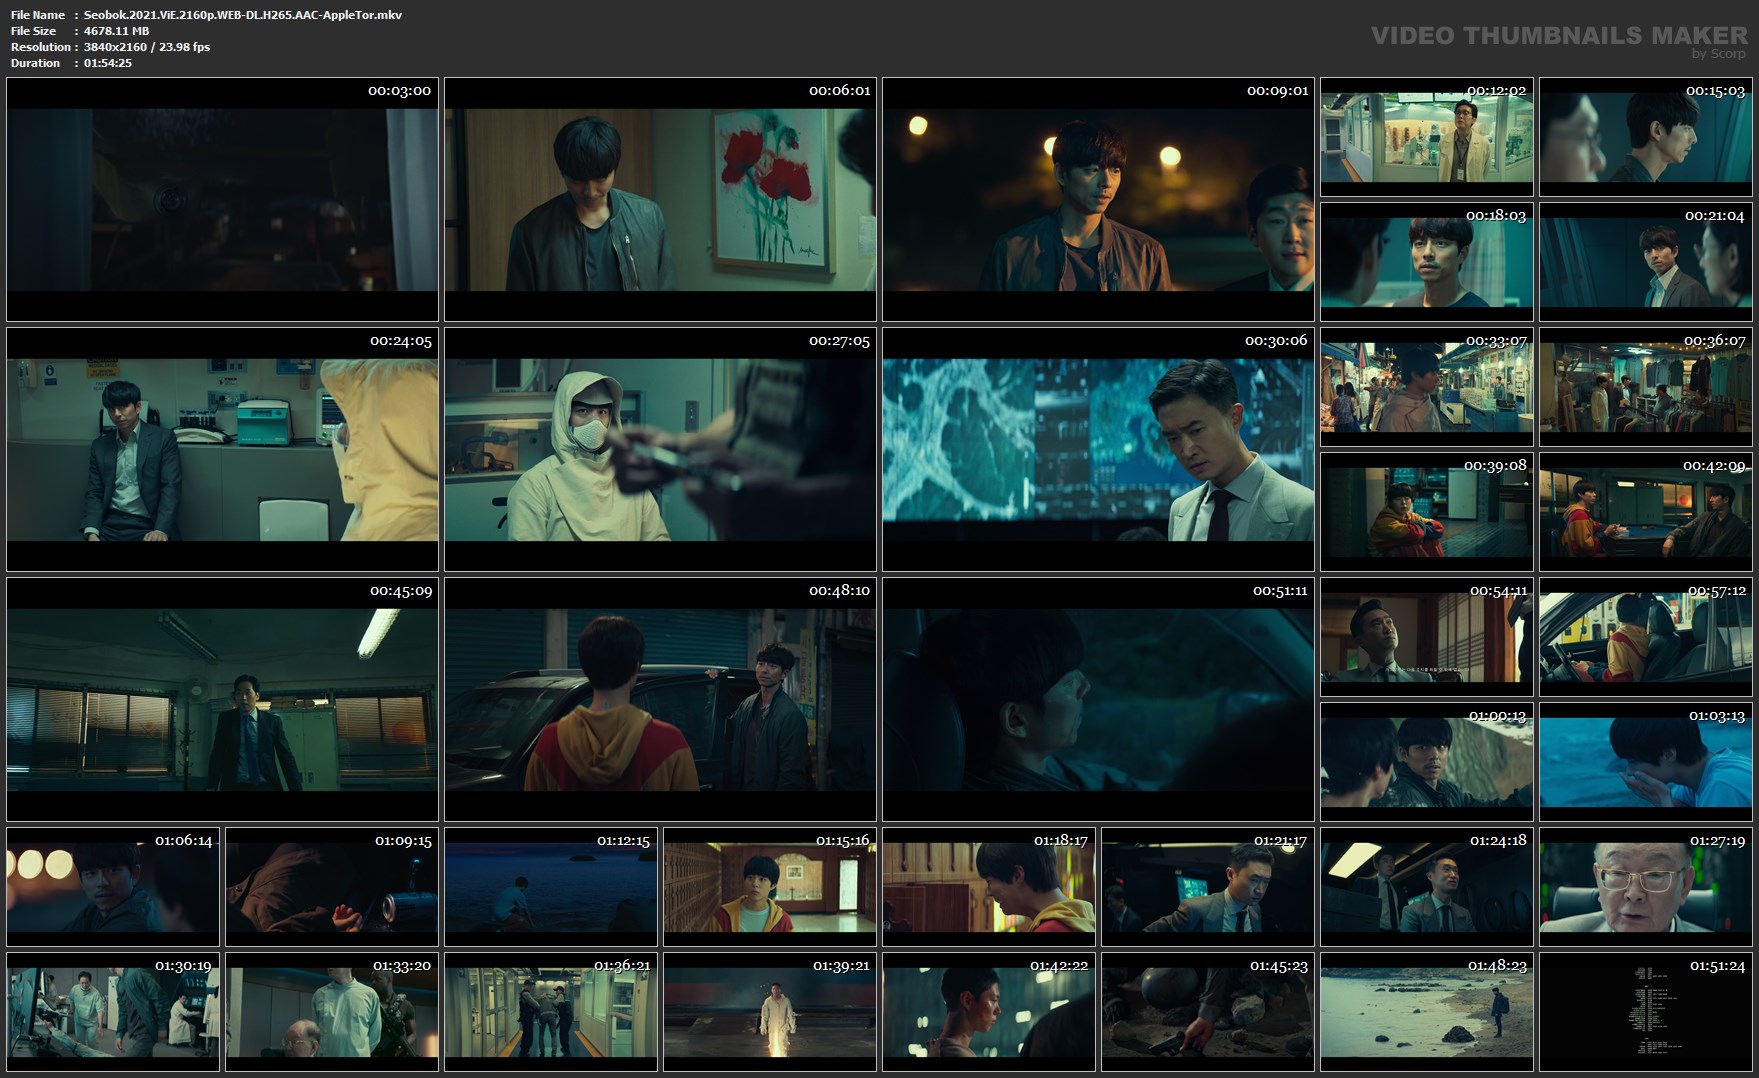Choose the thumbnail at 01:42:22
Screen dimensions: 1759x1078
click(989, 1012)
